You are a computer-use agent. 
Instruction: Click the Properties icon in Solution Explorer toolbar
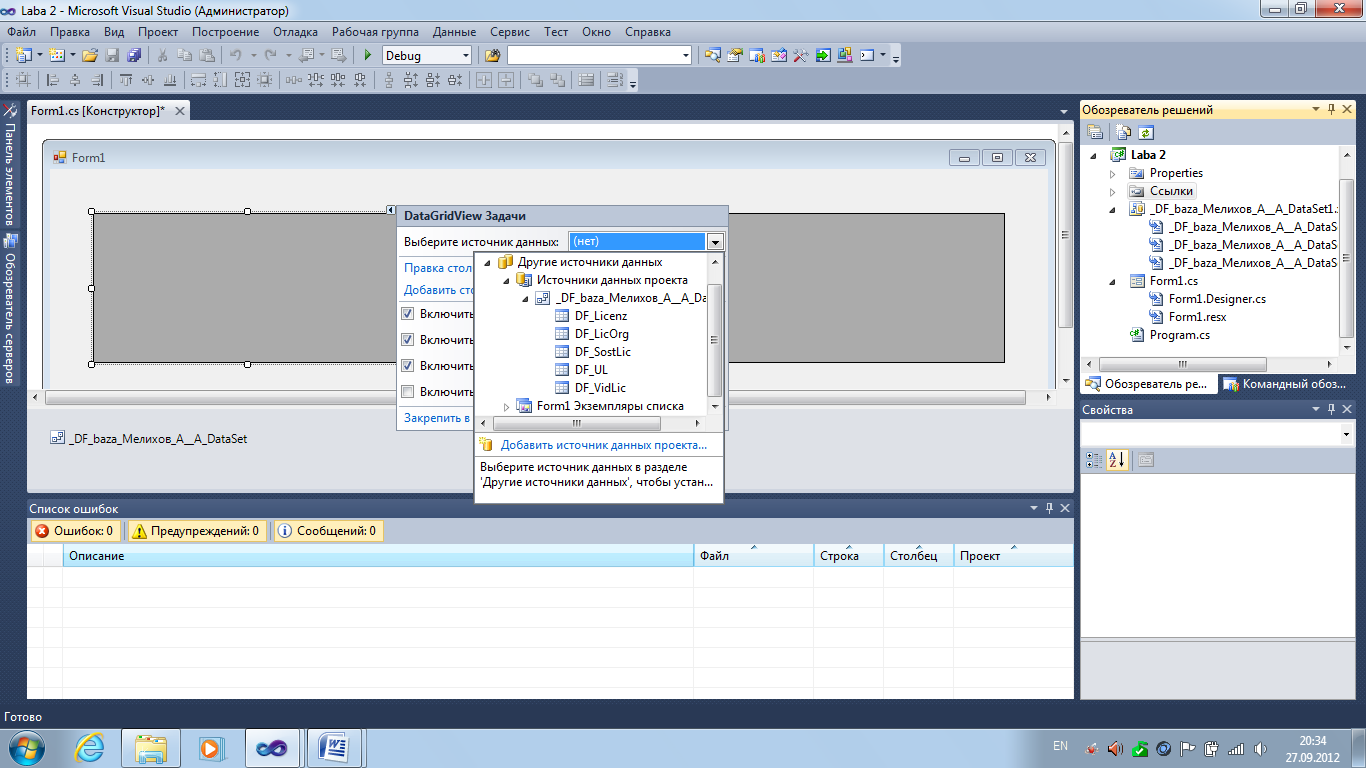[1095, 132]
